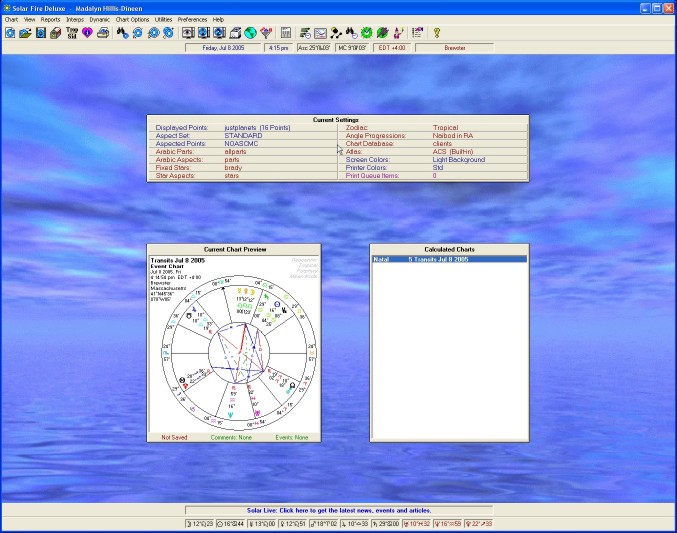Screen dimensions: 677x533
Task: Open interpretations with the purple heart icon
Action: point(87,33)
